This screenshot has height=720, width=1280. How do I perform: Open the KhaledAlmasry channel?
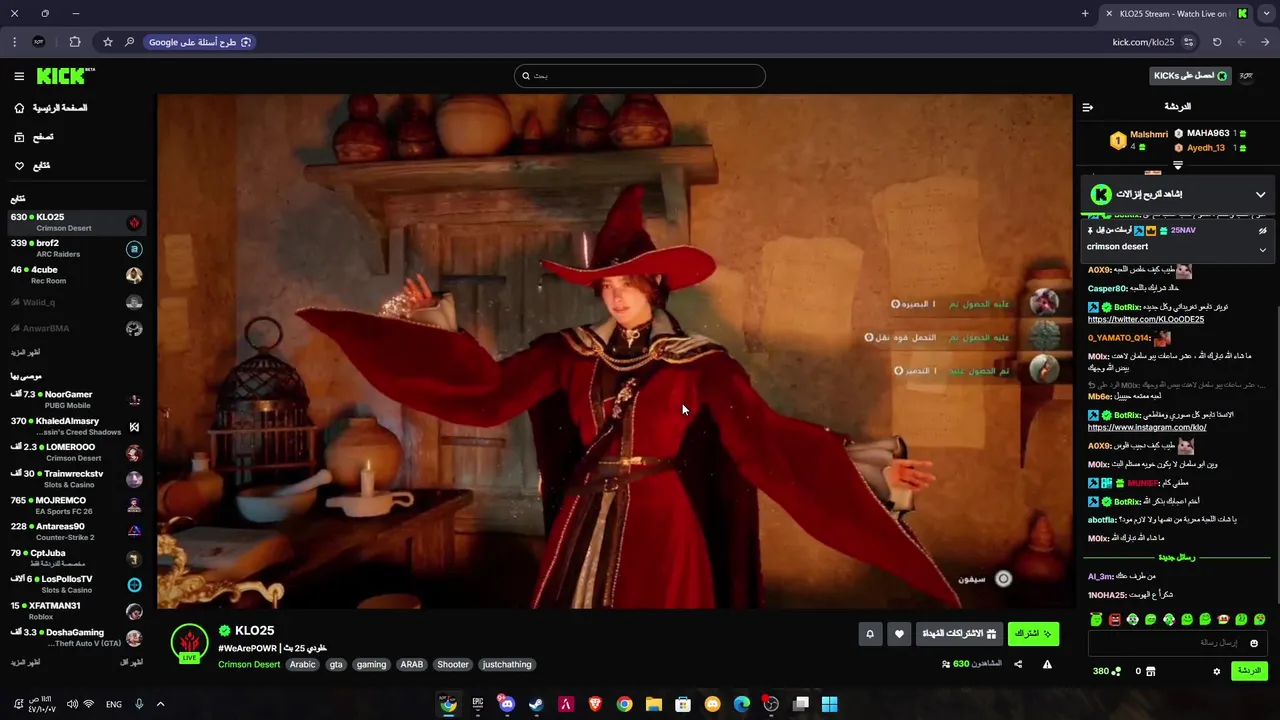[77, 427]
